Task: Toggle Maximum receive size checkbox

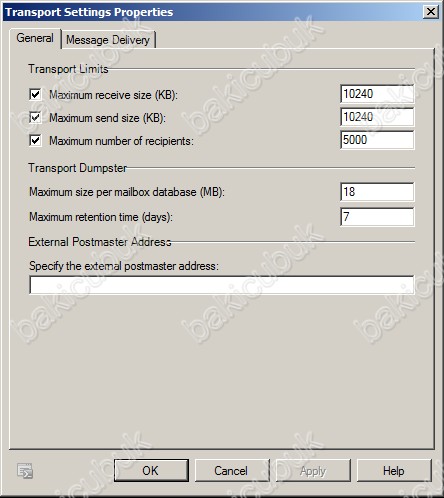Action: coord(35,94)
